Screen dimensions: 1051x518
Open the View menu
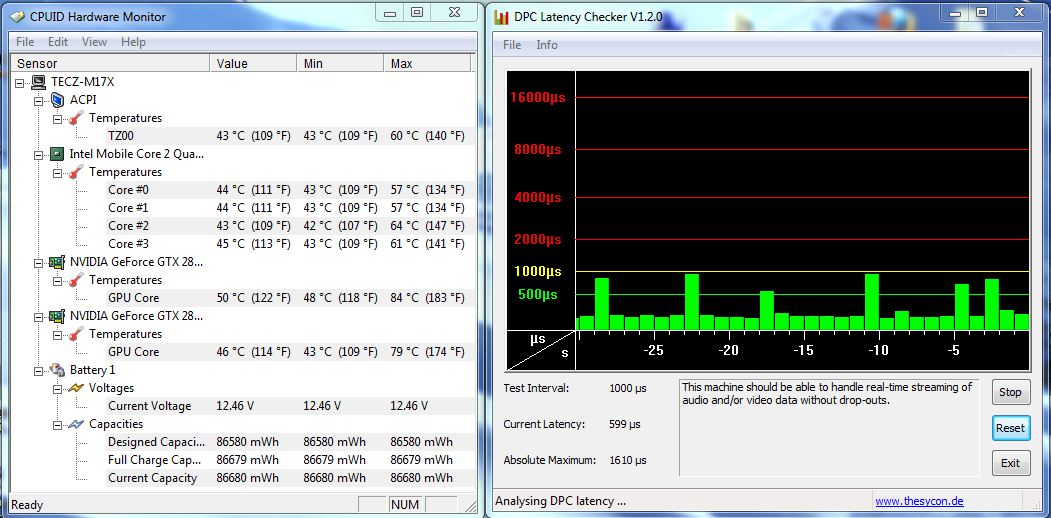[95, 42]
